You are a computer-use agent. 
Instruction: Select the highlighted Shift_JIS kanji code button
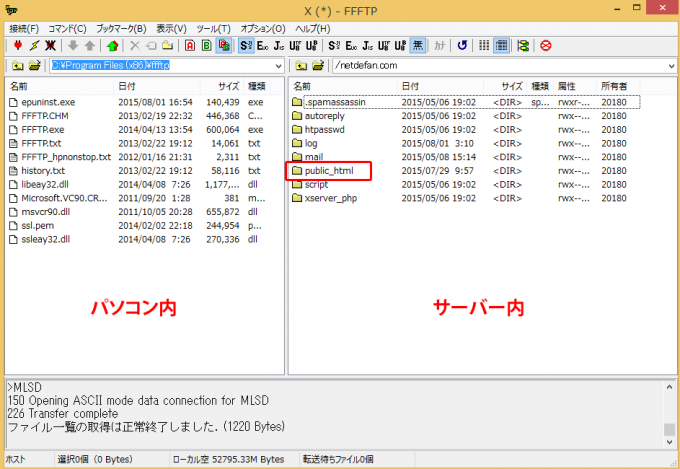click(x=246, y=45)
